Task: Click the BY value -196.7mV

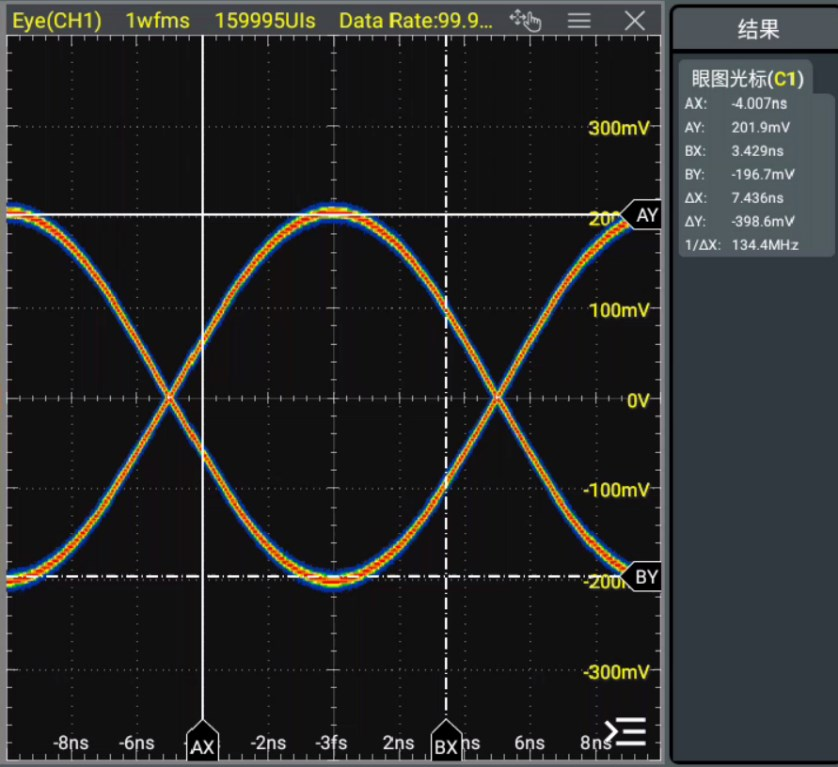Action: [763, 174]
